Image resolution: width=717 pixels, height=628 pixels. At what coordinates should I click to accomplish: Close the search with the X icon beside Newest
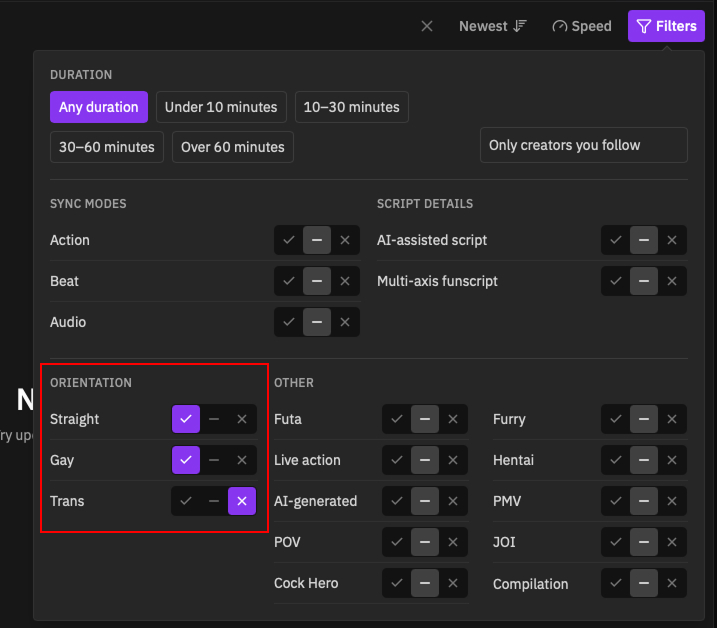click(x=427, y=26)
